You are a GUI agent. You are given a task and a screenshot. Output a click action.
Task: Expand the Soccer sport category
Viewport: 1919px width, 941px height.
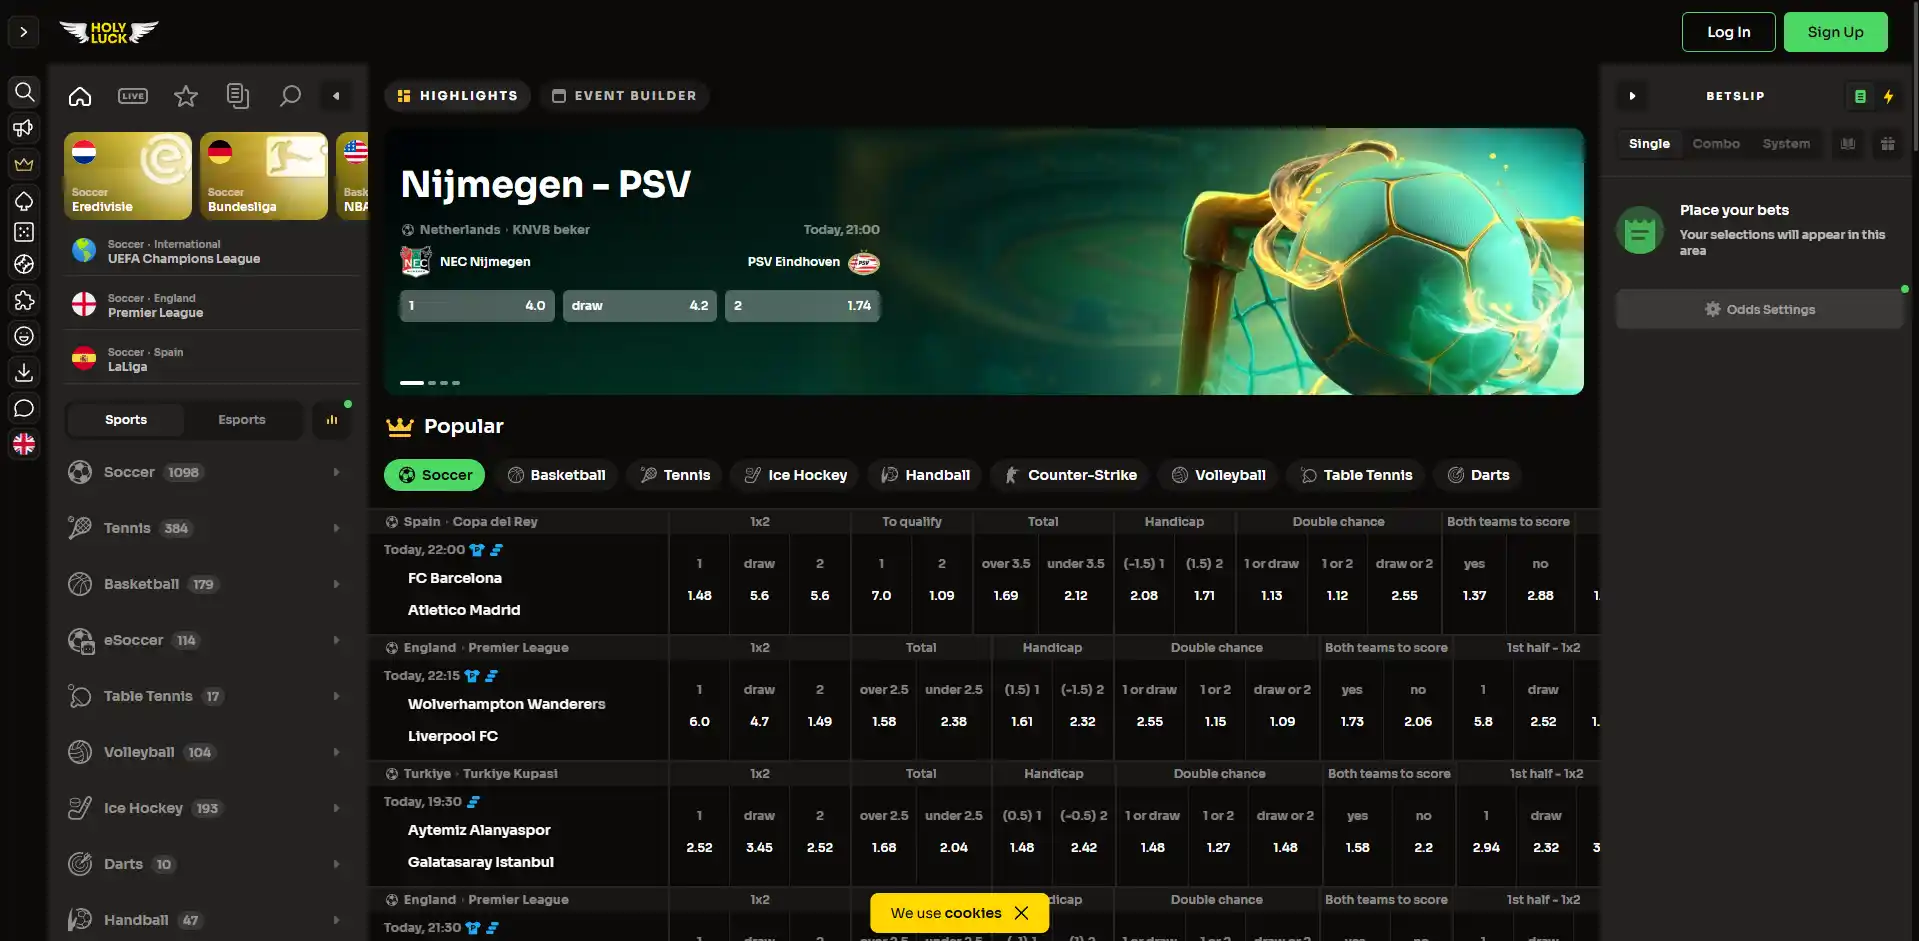pos(207,472)
